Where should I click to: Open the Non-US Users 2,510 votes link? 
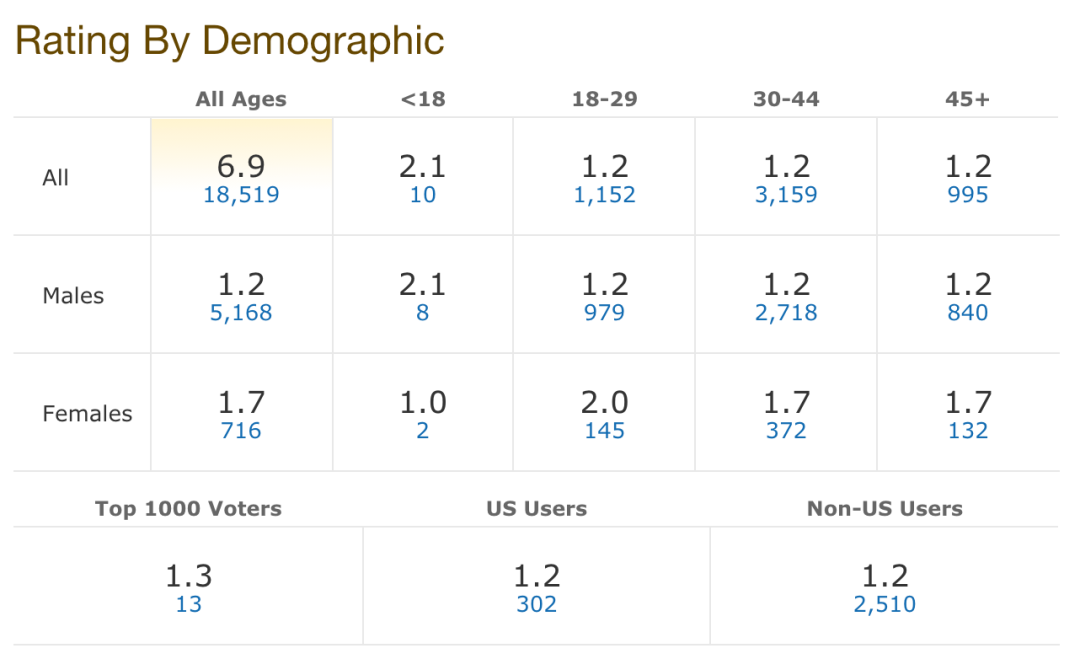click(x=885, y=604)
